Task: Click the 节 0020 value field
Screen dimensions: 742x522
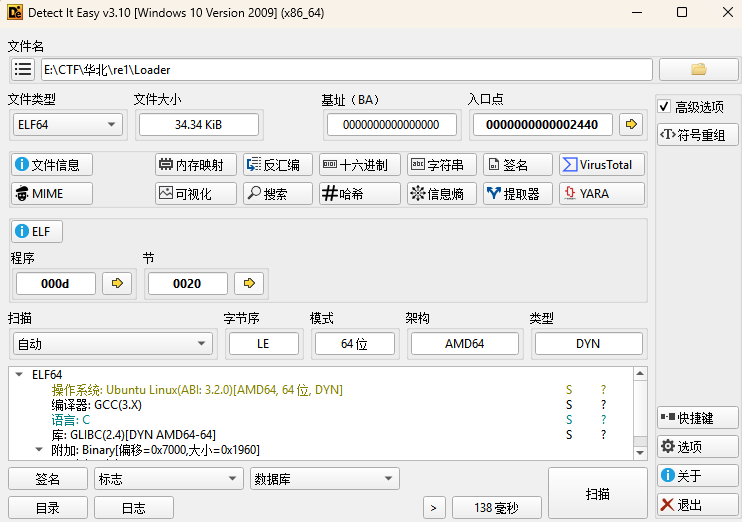Action: (x=187, y=283)
